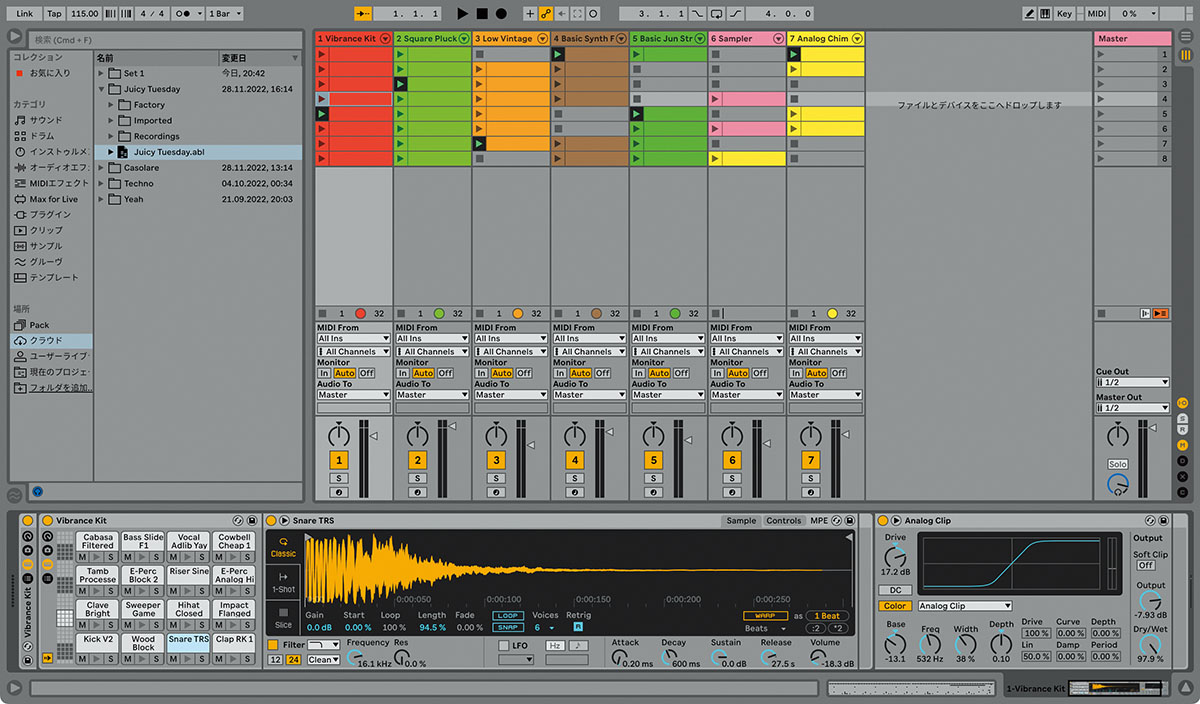Viewport: 1200px width, 704px height.
Task: Select the Kick V2 drum pad
Action: pyautogui.click(x=98, y=643)
